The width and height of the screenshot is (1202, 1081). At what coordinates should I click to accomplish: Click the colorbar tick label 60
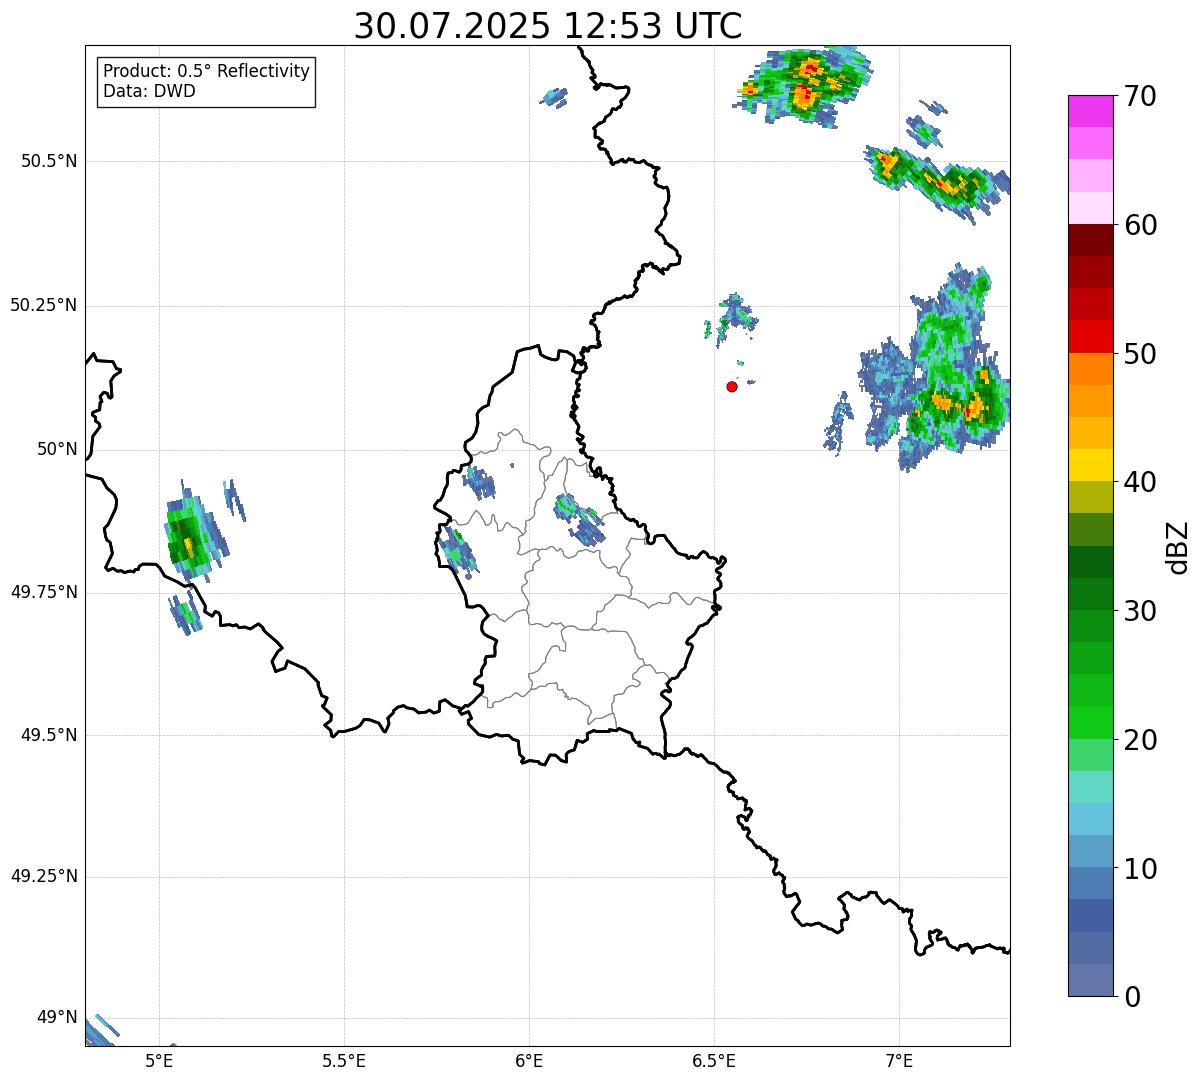pos(1140,225)
